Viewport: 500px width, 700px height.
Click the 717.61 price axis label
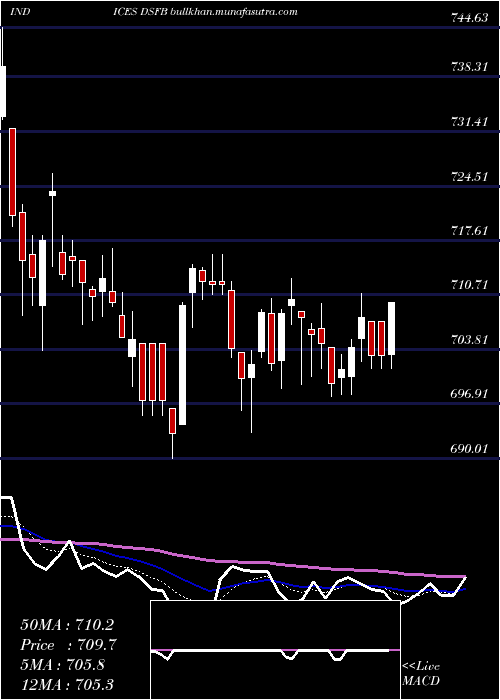tap(469, 231)
